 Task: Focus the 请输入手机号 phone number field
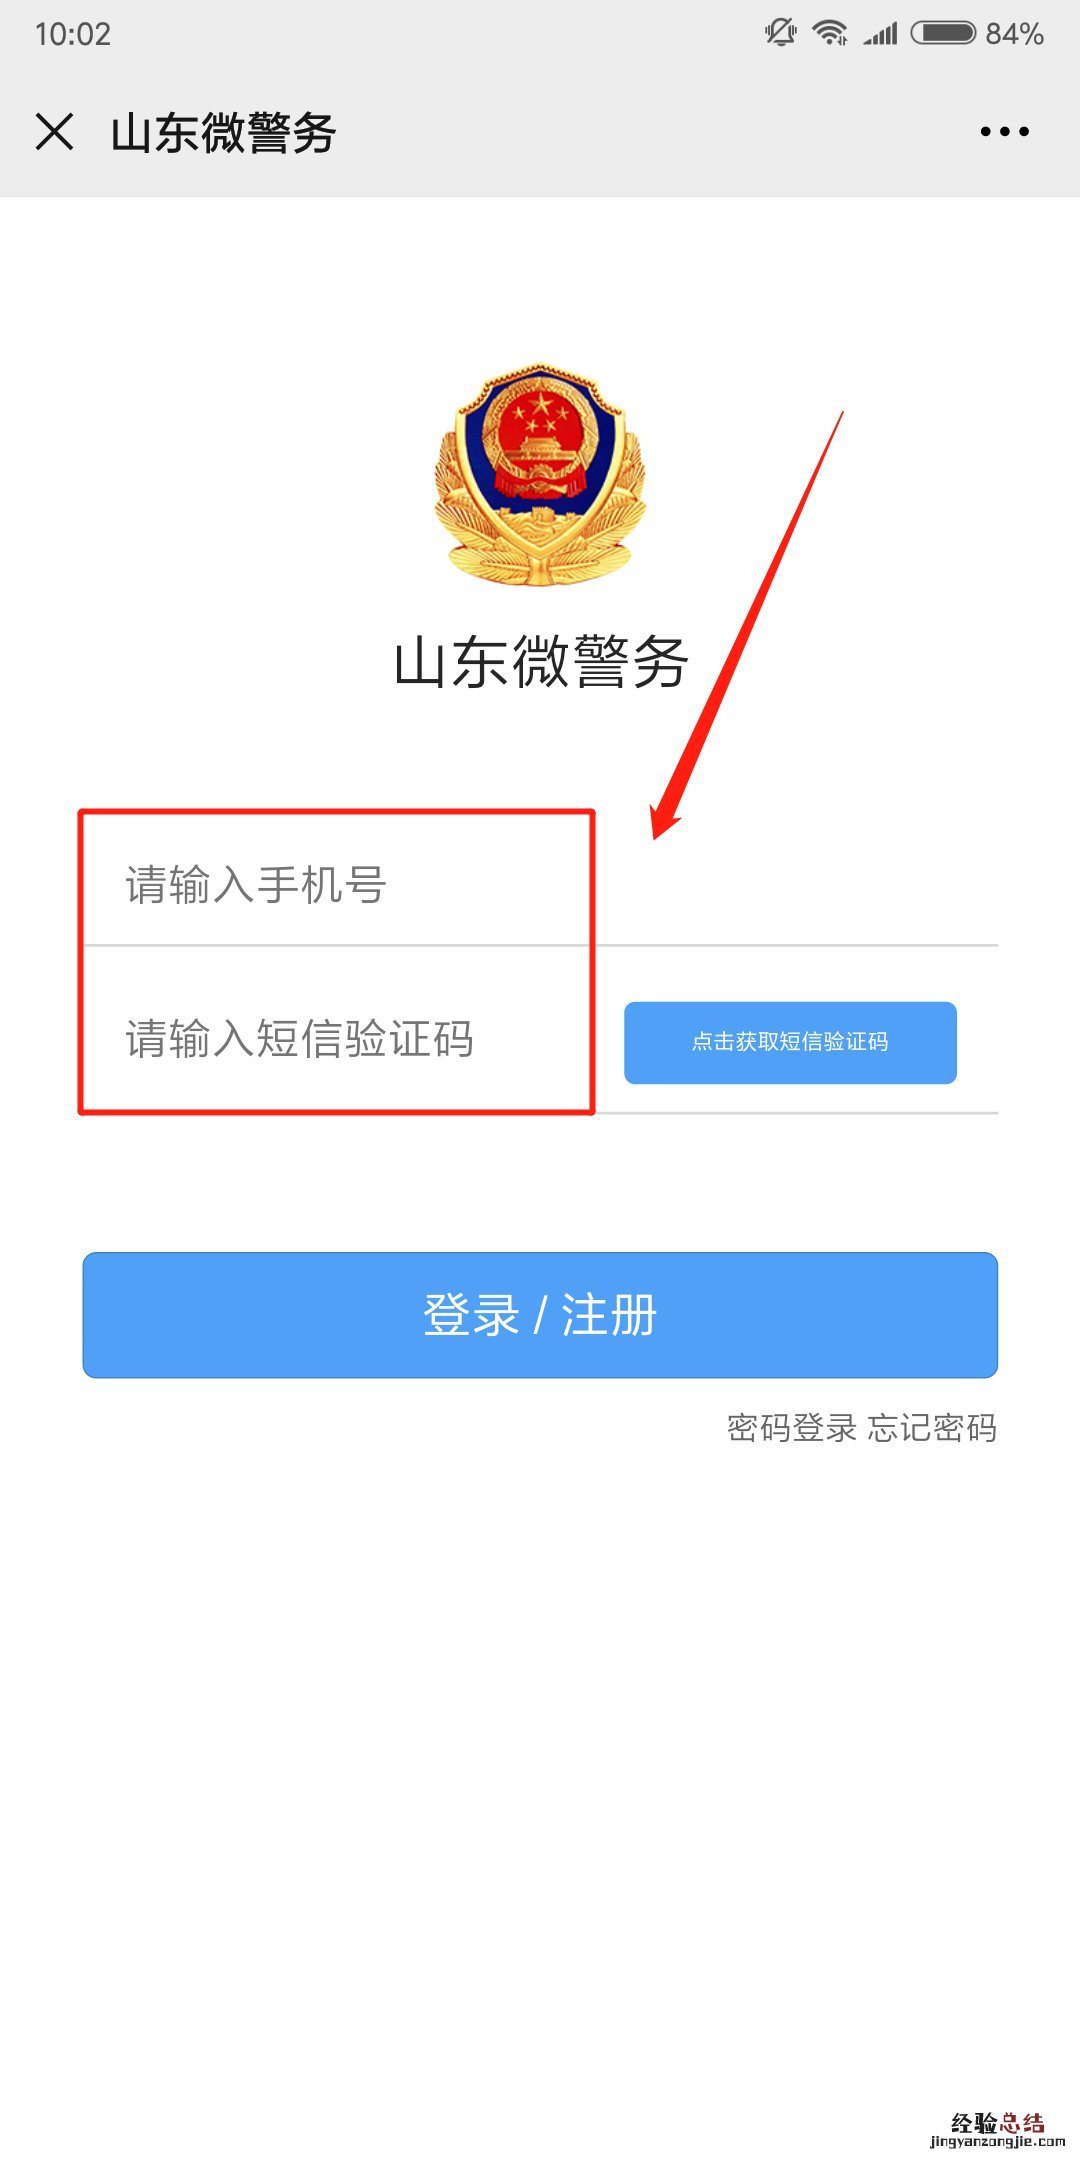click(x=541, y=885)
